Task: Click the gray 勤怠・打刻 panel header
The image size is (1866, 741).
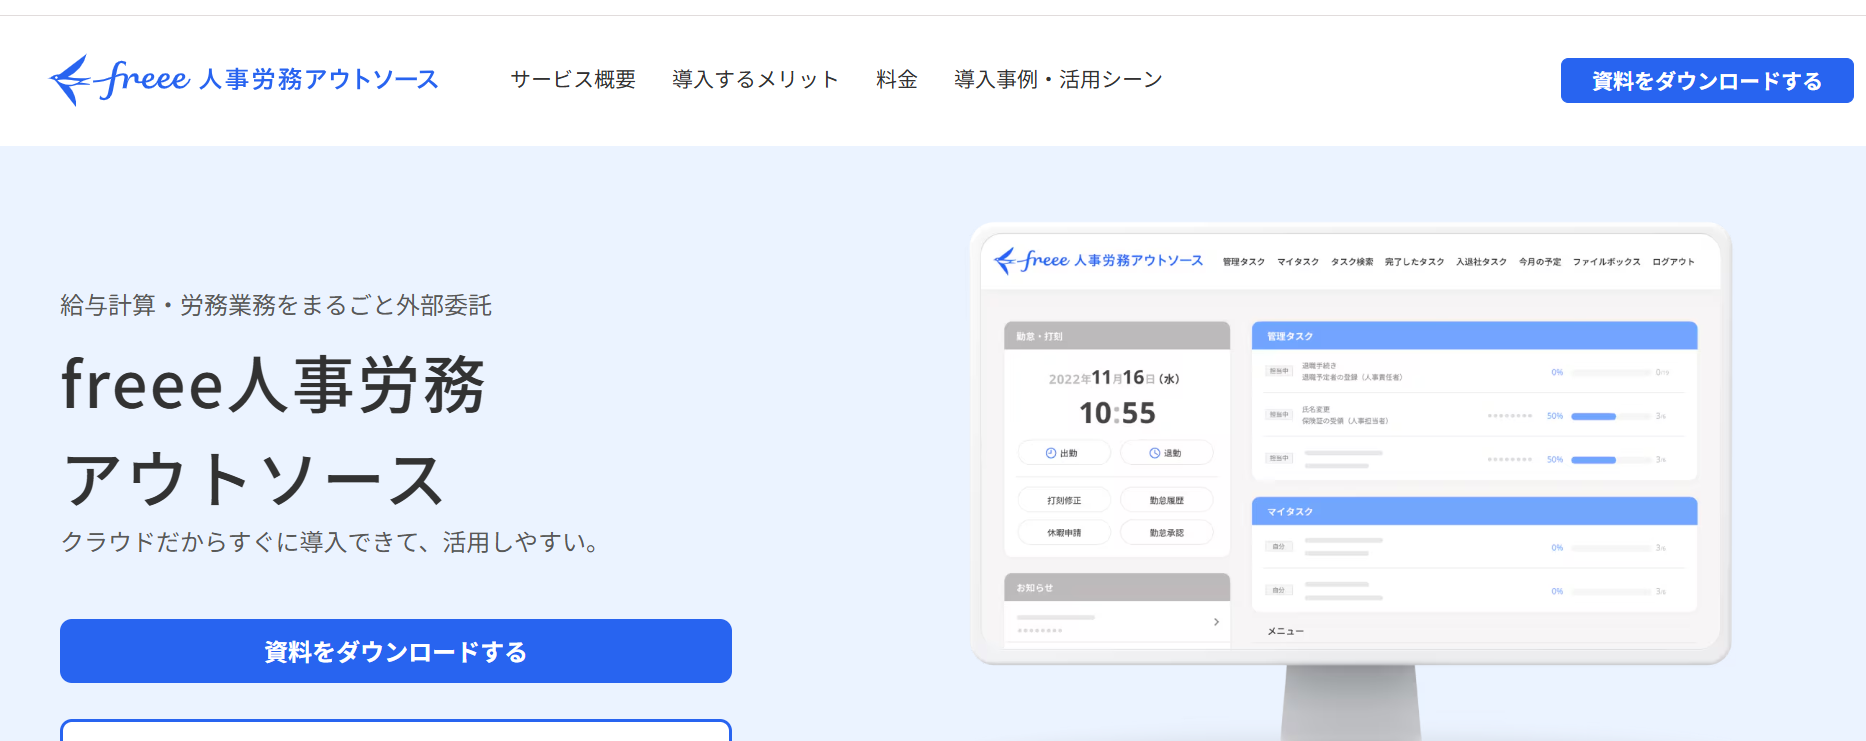Action: (1117, 336)
